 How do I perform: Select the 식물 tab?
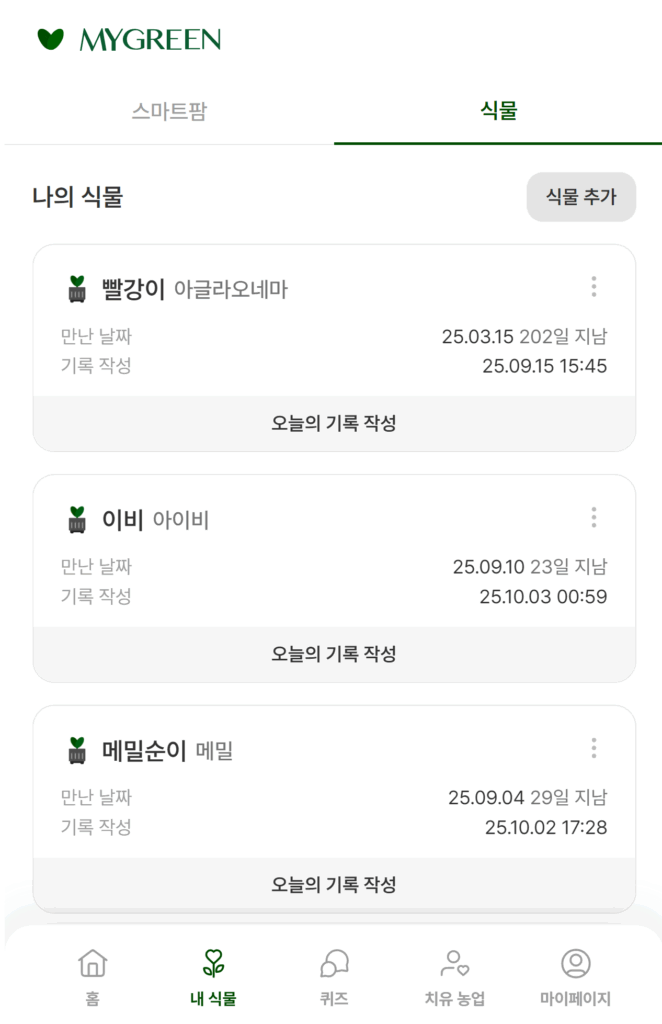click(498, 111)
